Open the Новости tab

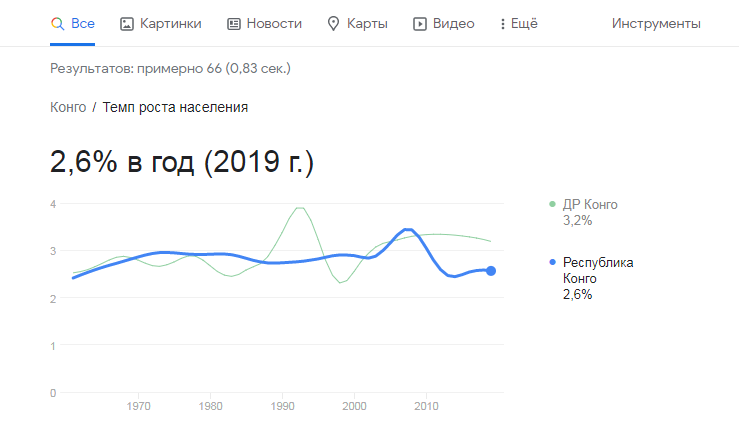pyautogui.click(x=264, y=24)
